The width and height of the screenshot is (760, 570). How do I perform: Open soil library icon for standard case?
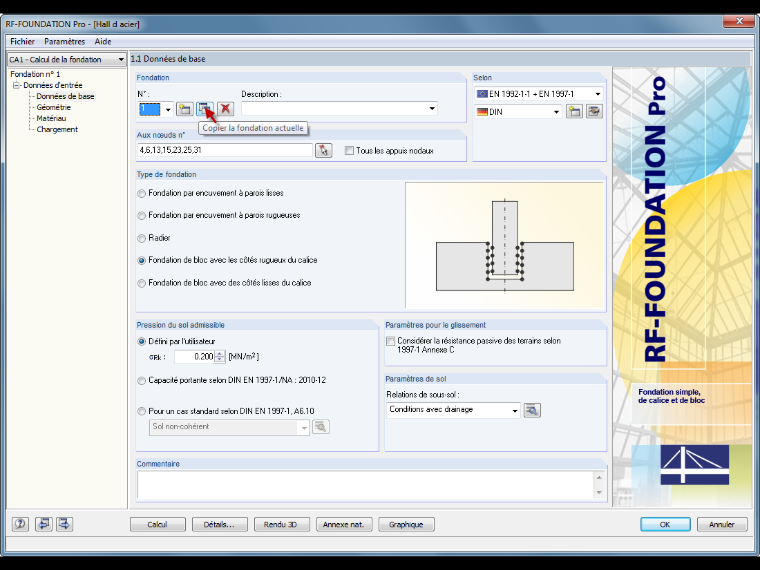[321, 427]
